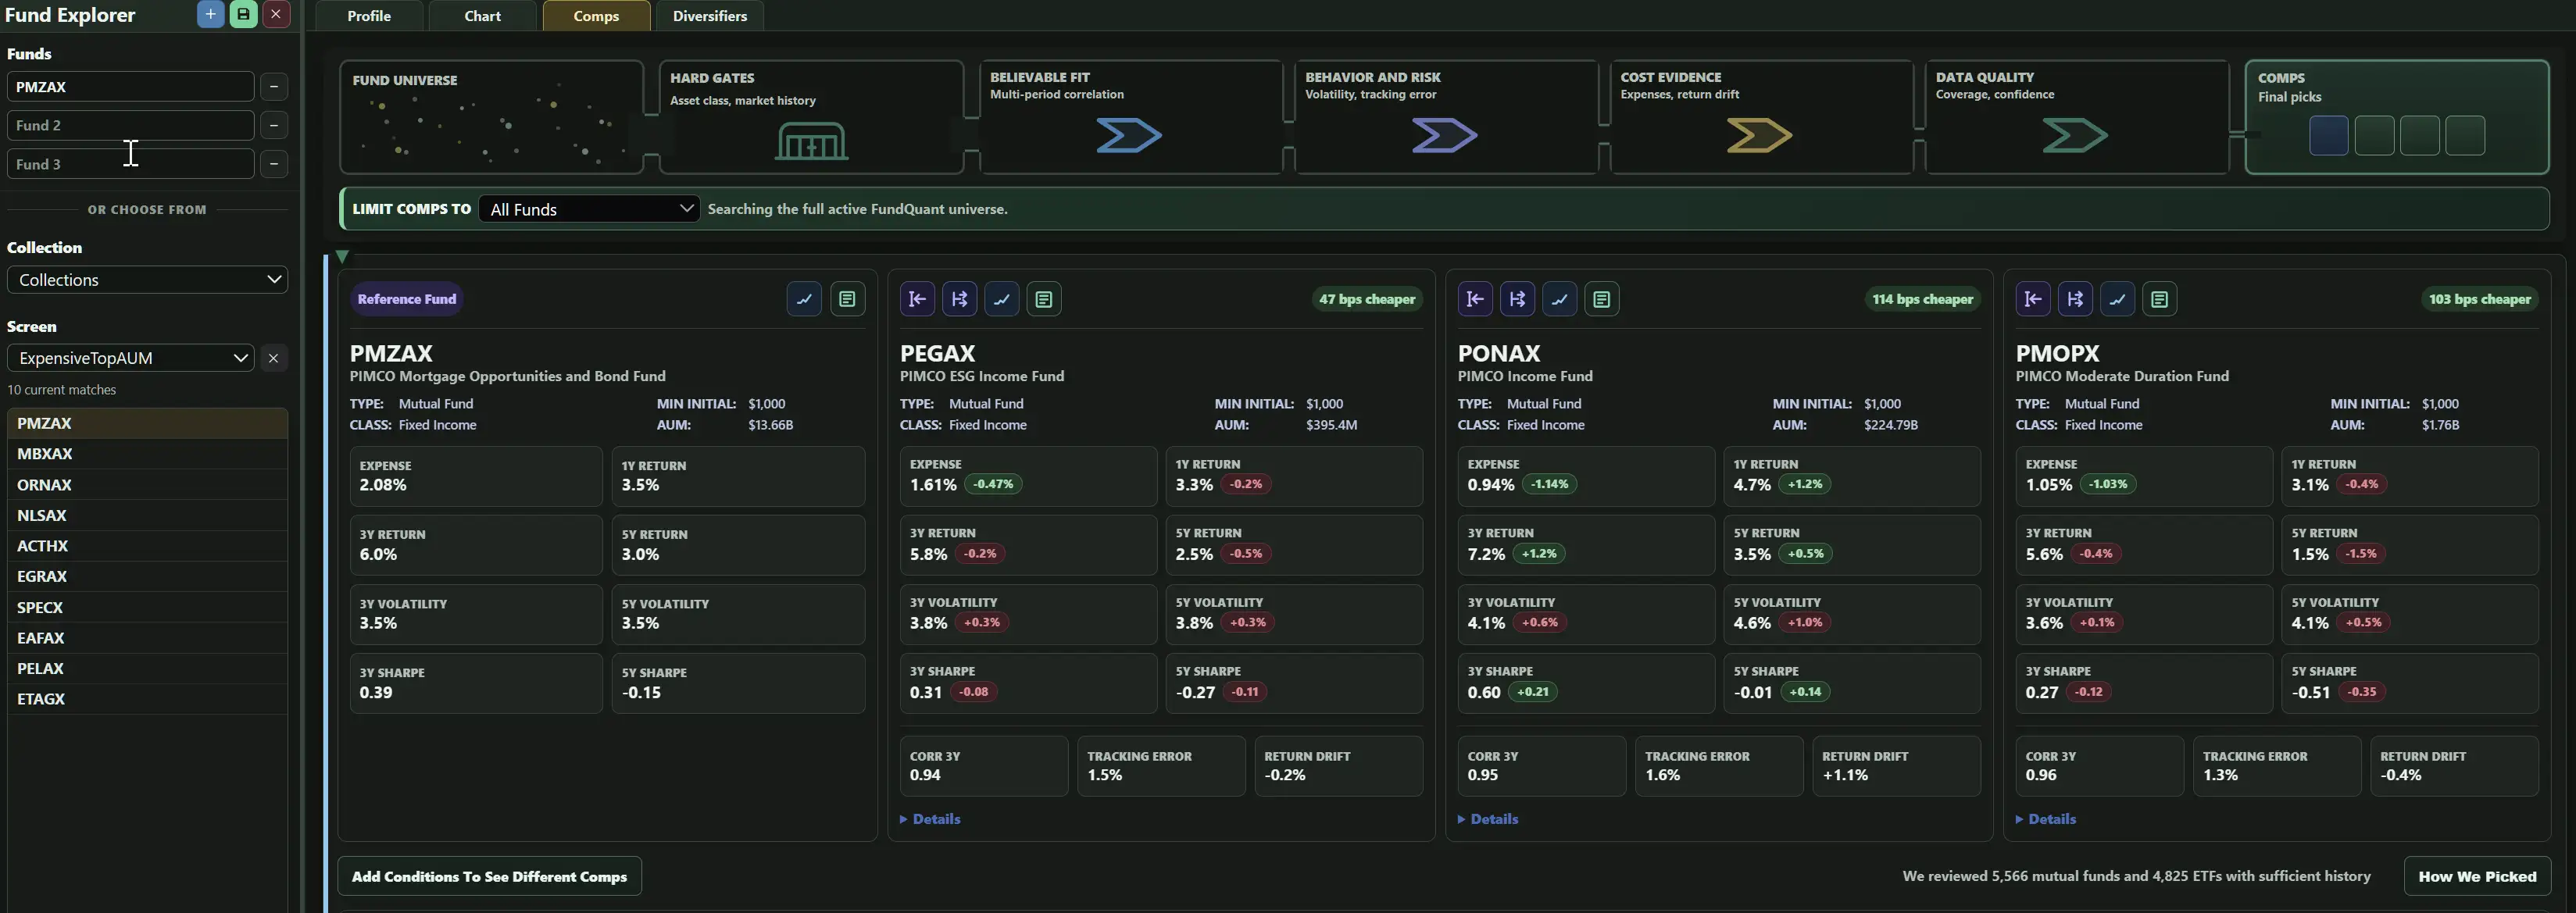This screenshot has height=913, width=2576.
Task: Open the chart icon on the PEGAX card
Action: [1002, 299]
